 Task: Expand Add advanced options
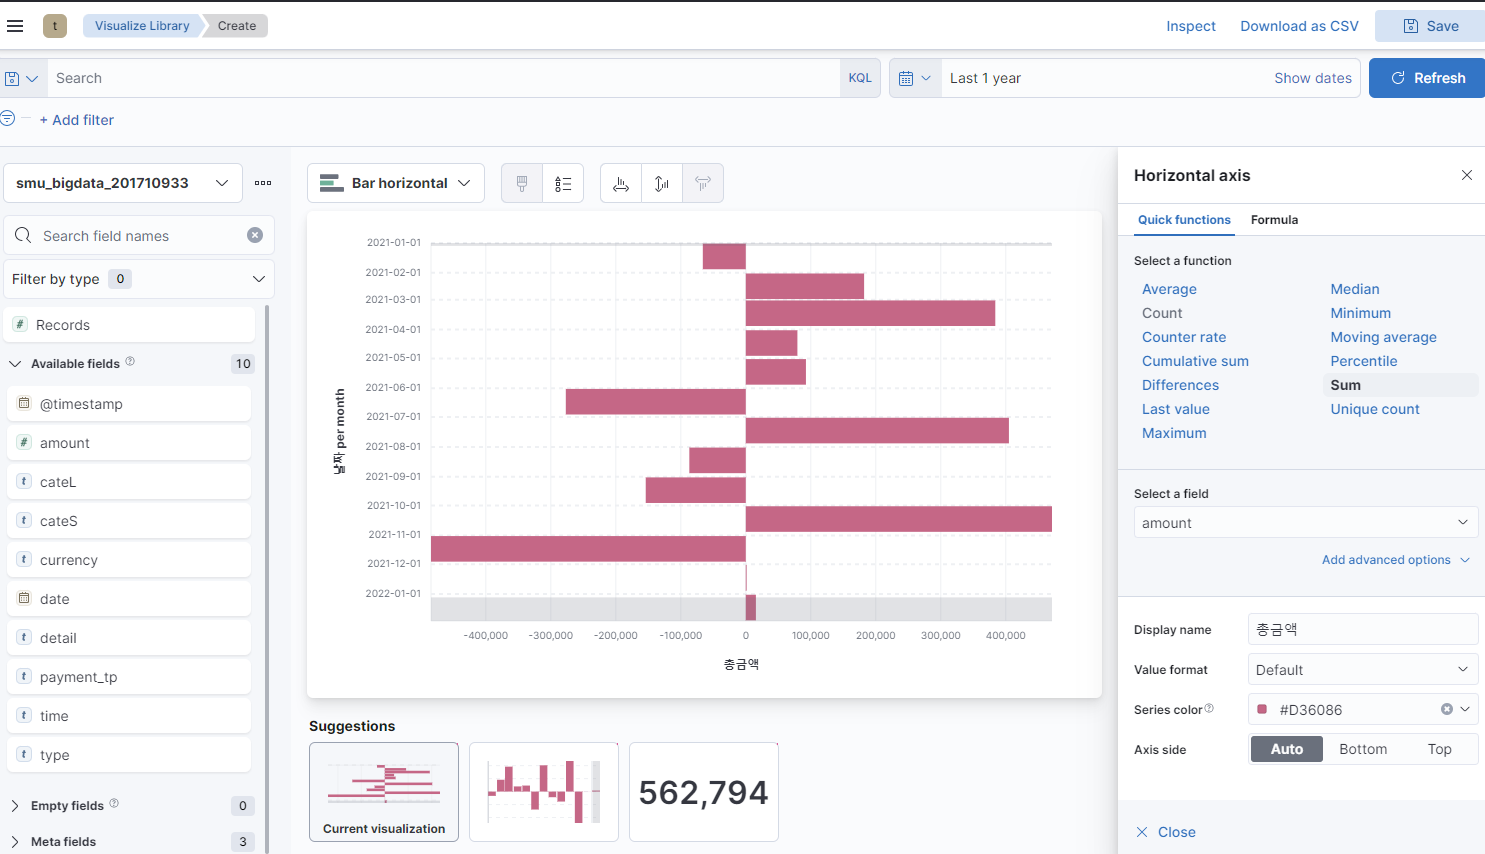[1395, 560]
